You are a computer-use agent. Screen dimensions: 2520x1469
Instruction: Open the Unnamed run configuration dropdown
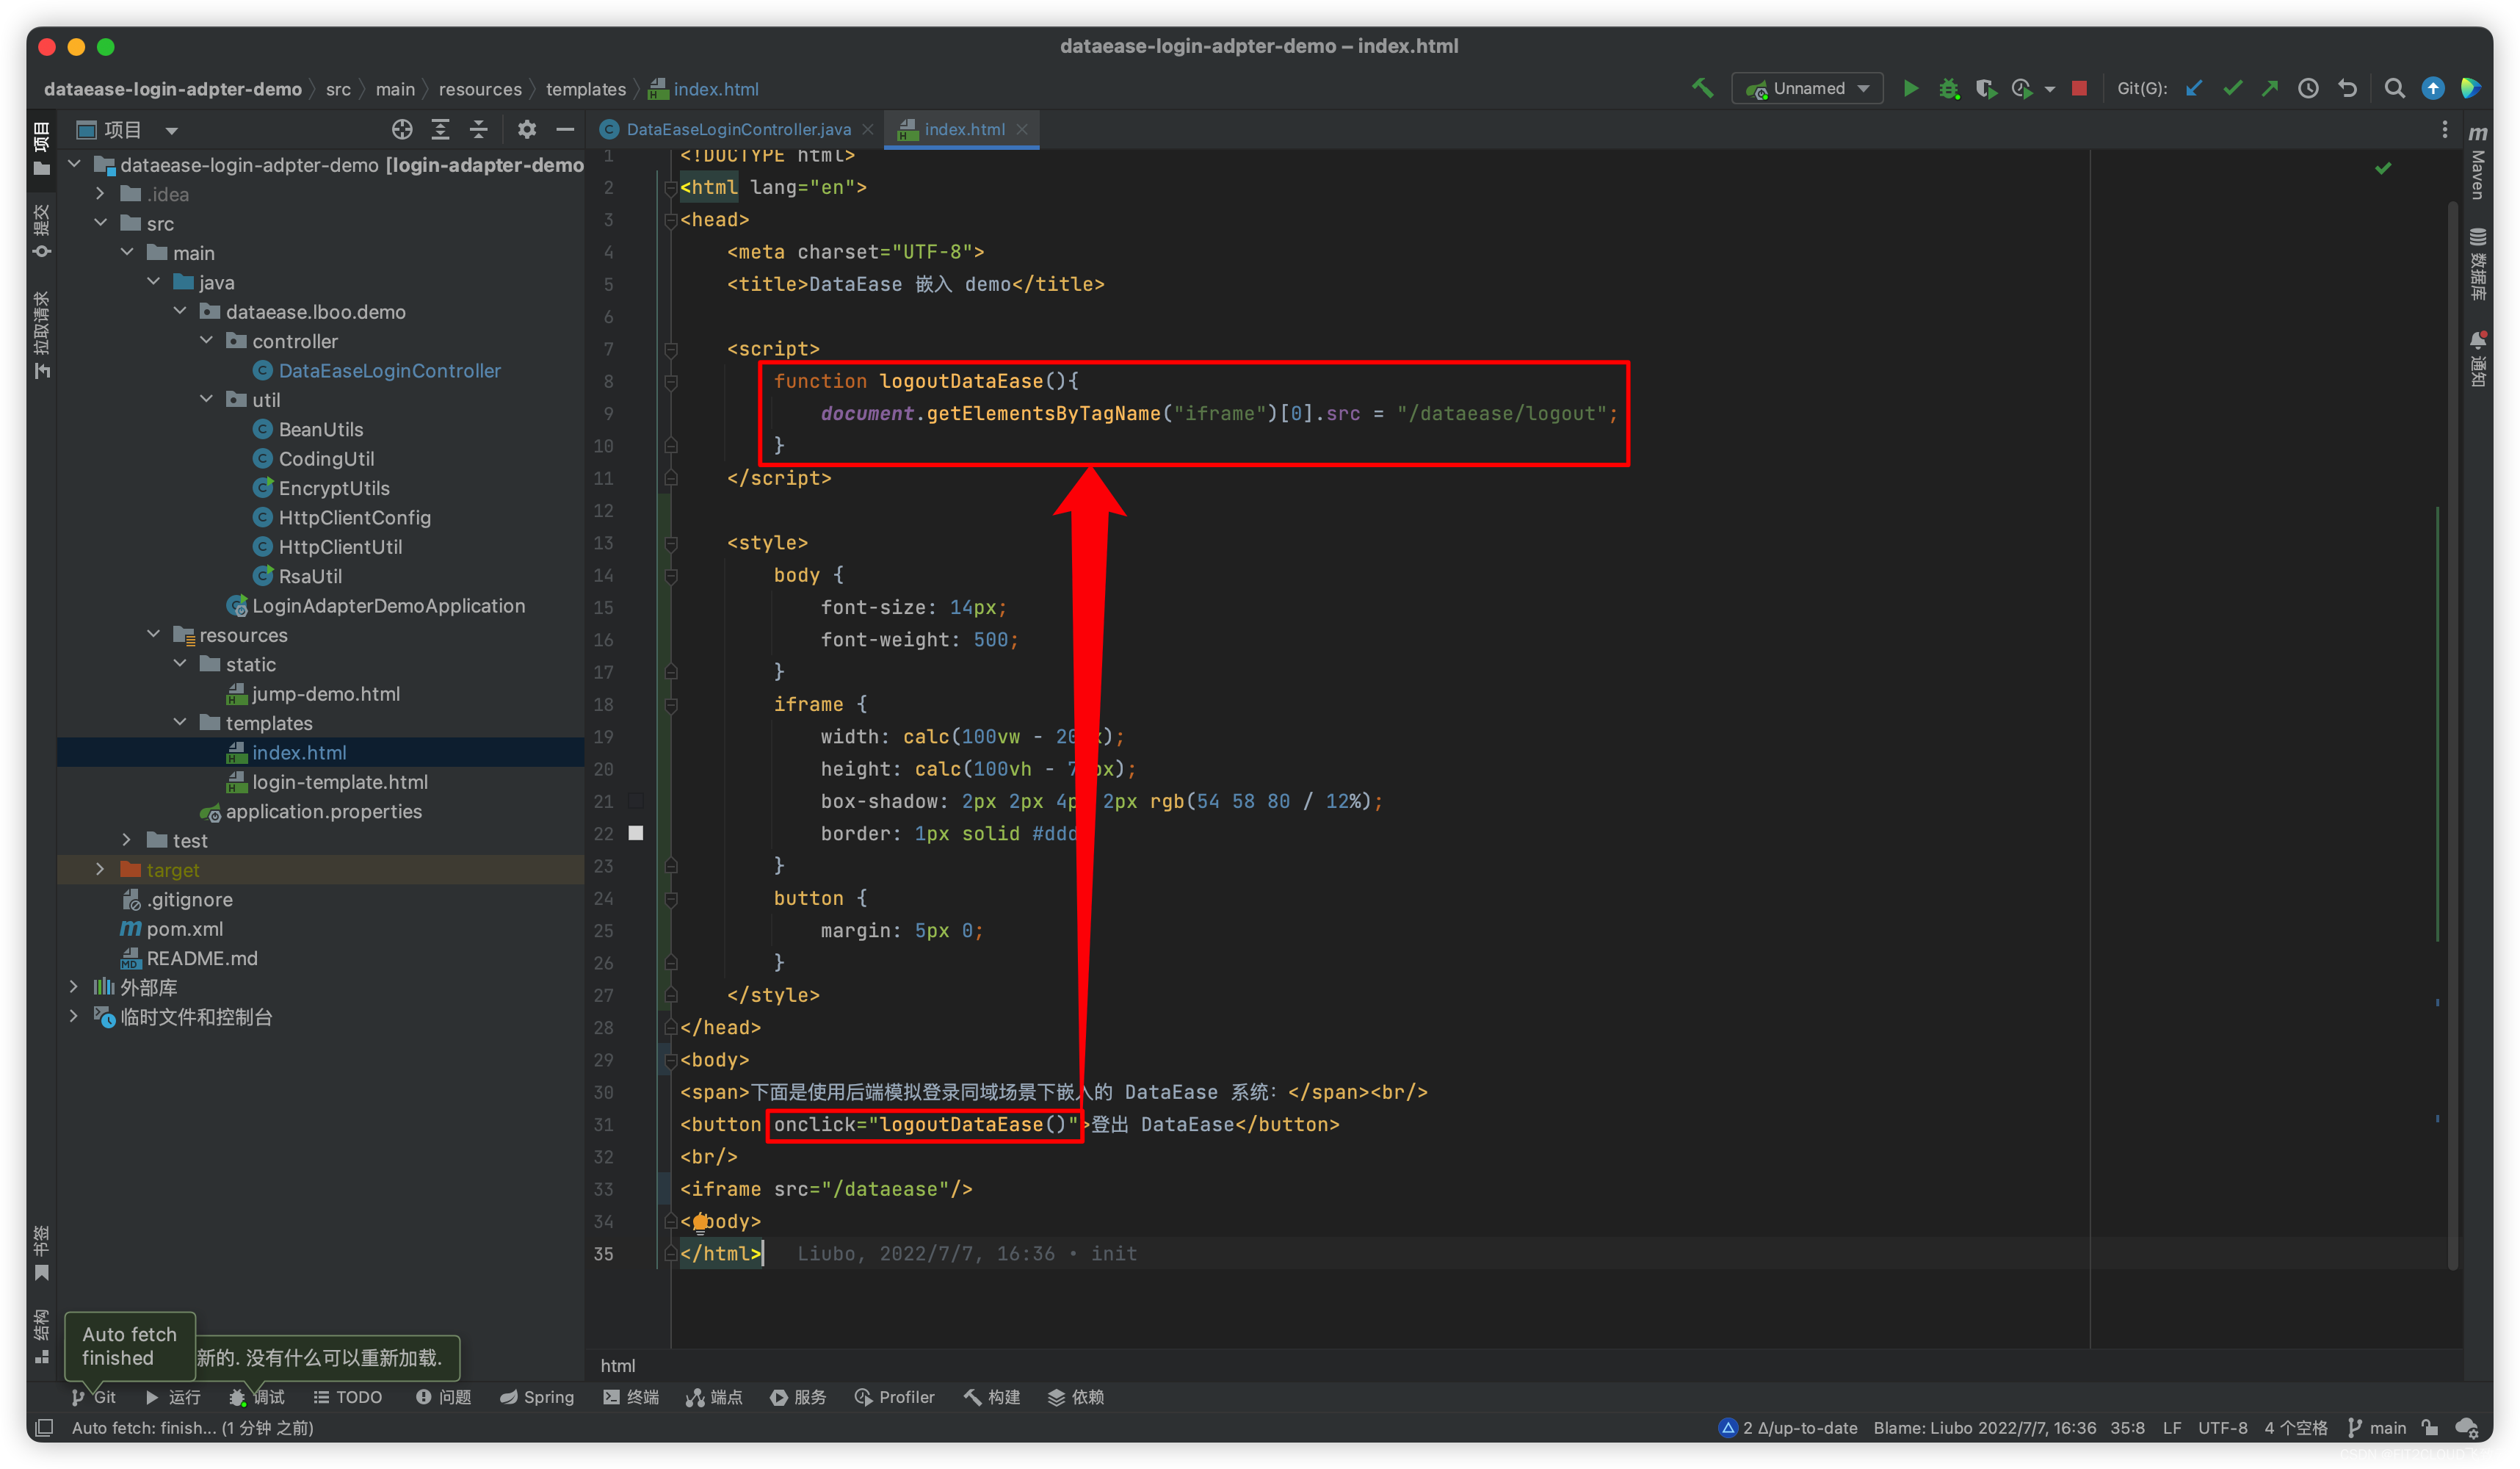pyautogui.click(x=1808, y=89)
